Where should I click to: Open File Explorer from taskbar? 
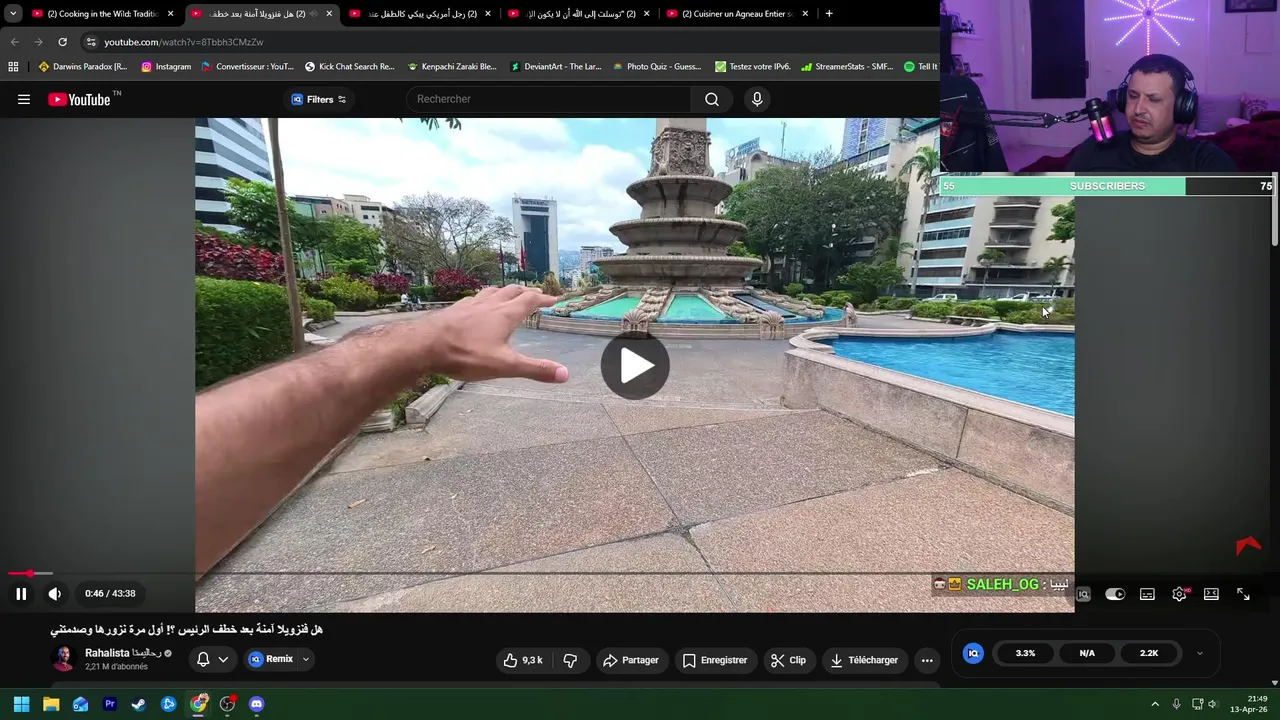coord(51,704)
